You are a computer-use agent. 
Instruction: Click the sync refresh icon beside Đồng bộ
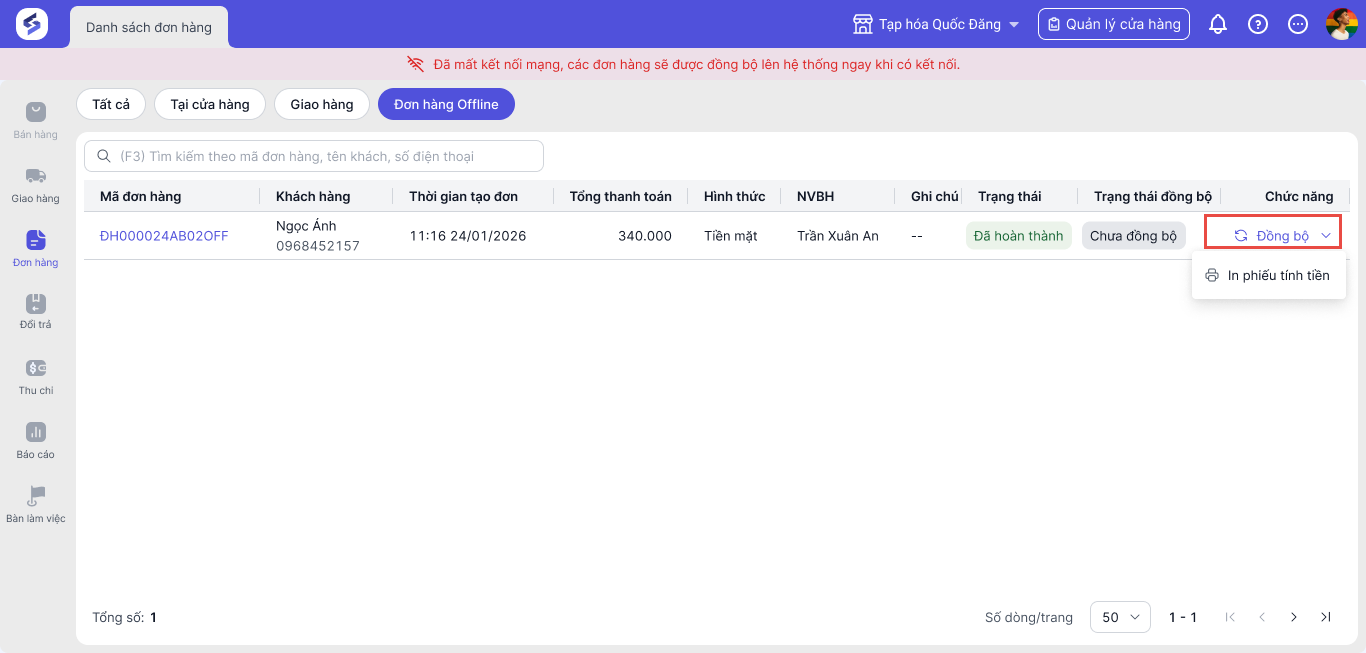[x=1241, y=236]
